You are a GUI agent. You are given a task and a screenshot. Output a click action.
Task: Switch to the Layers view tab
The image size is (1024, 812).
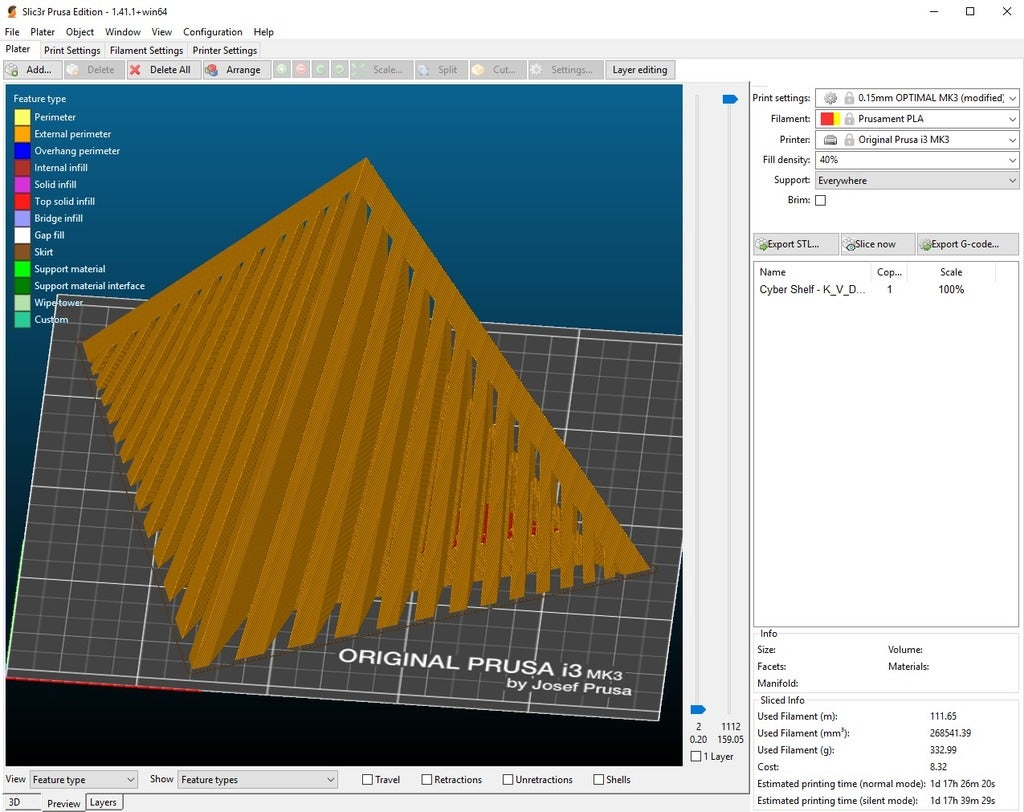point(103,802)
